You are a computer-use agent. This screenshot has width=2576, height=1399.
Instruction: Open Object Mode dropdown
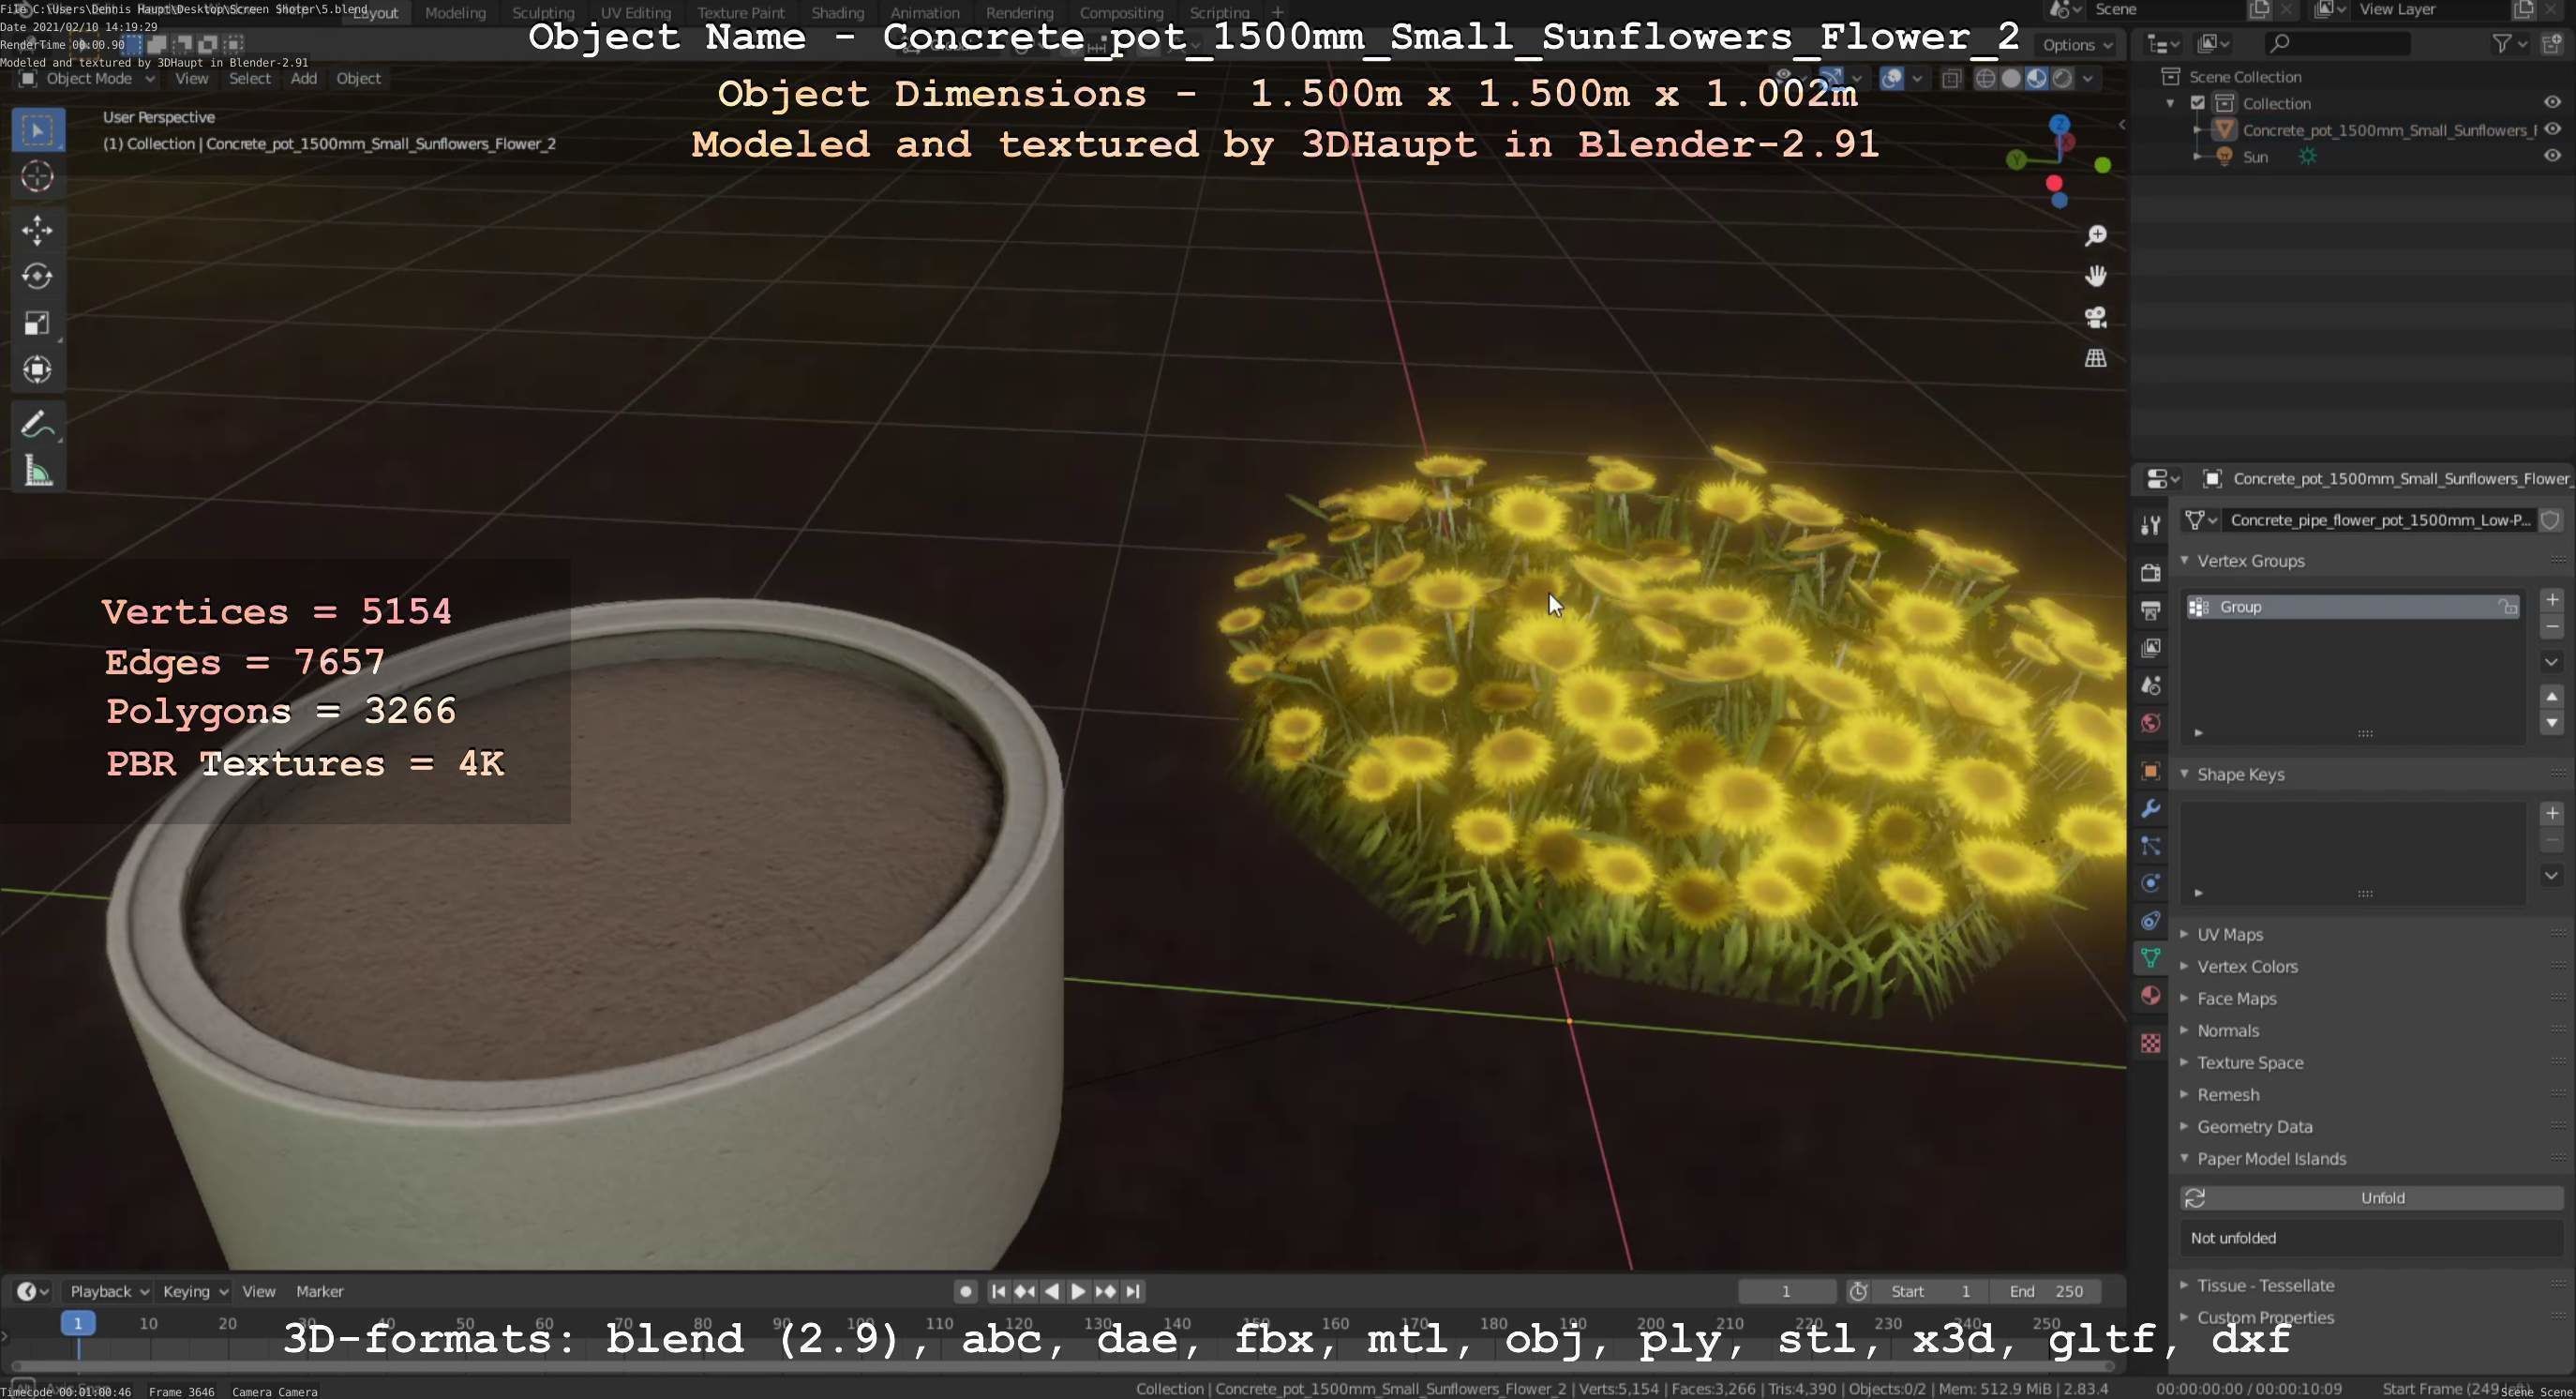(88, 78)
